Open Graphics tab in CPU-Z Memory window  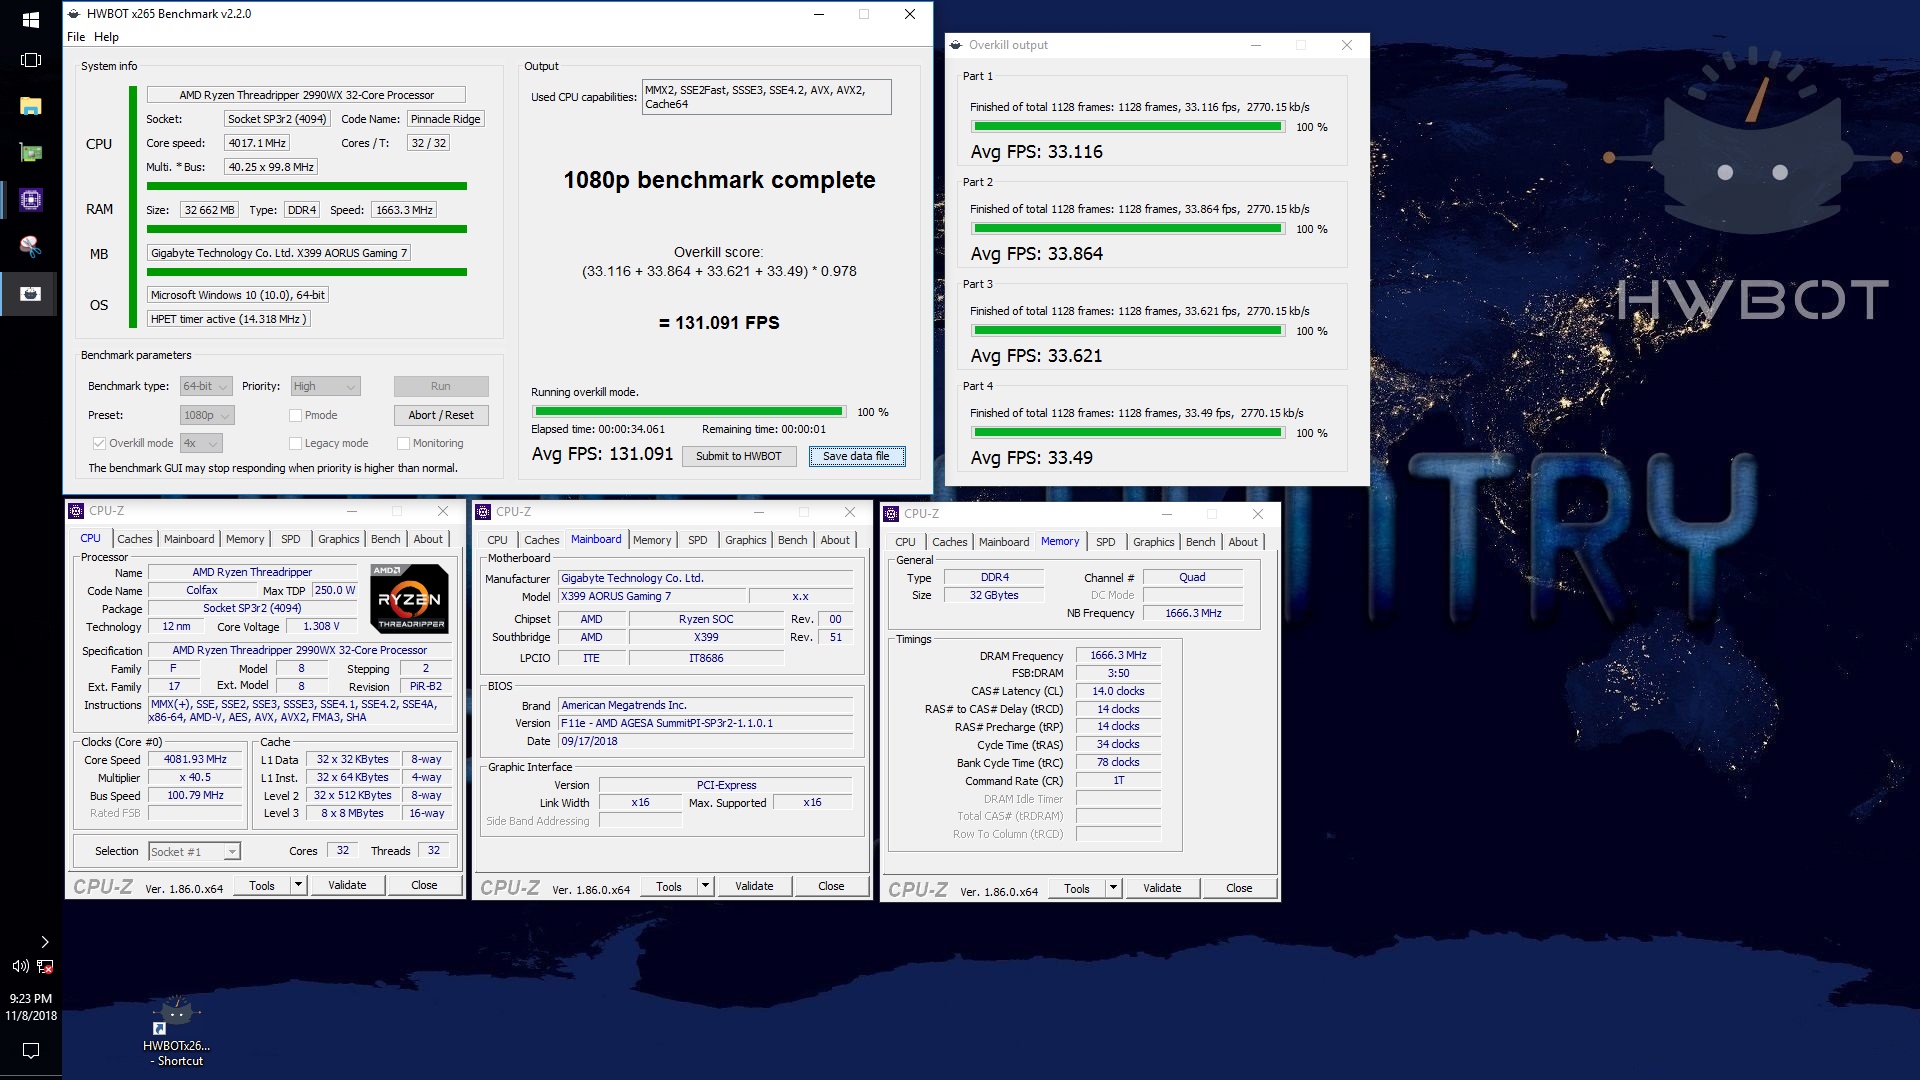click(1153, 542)
